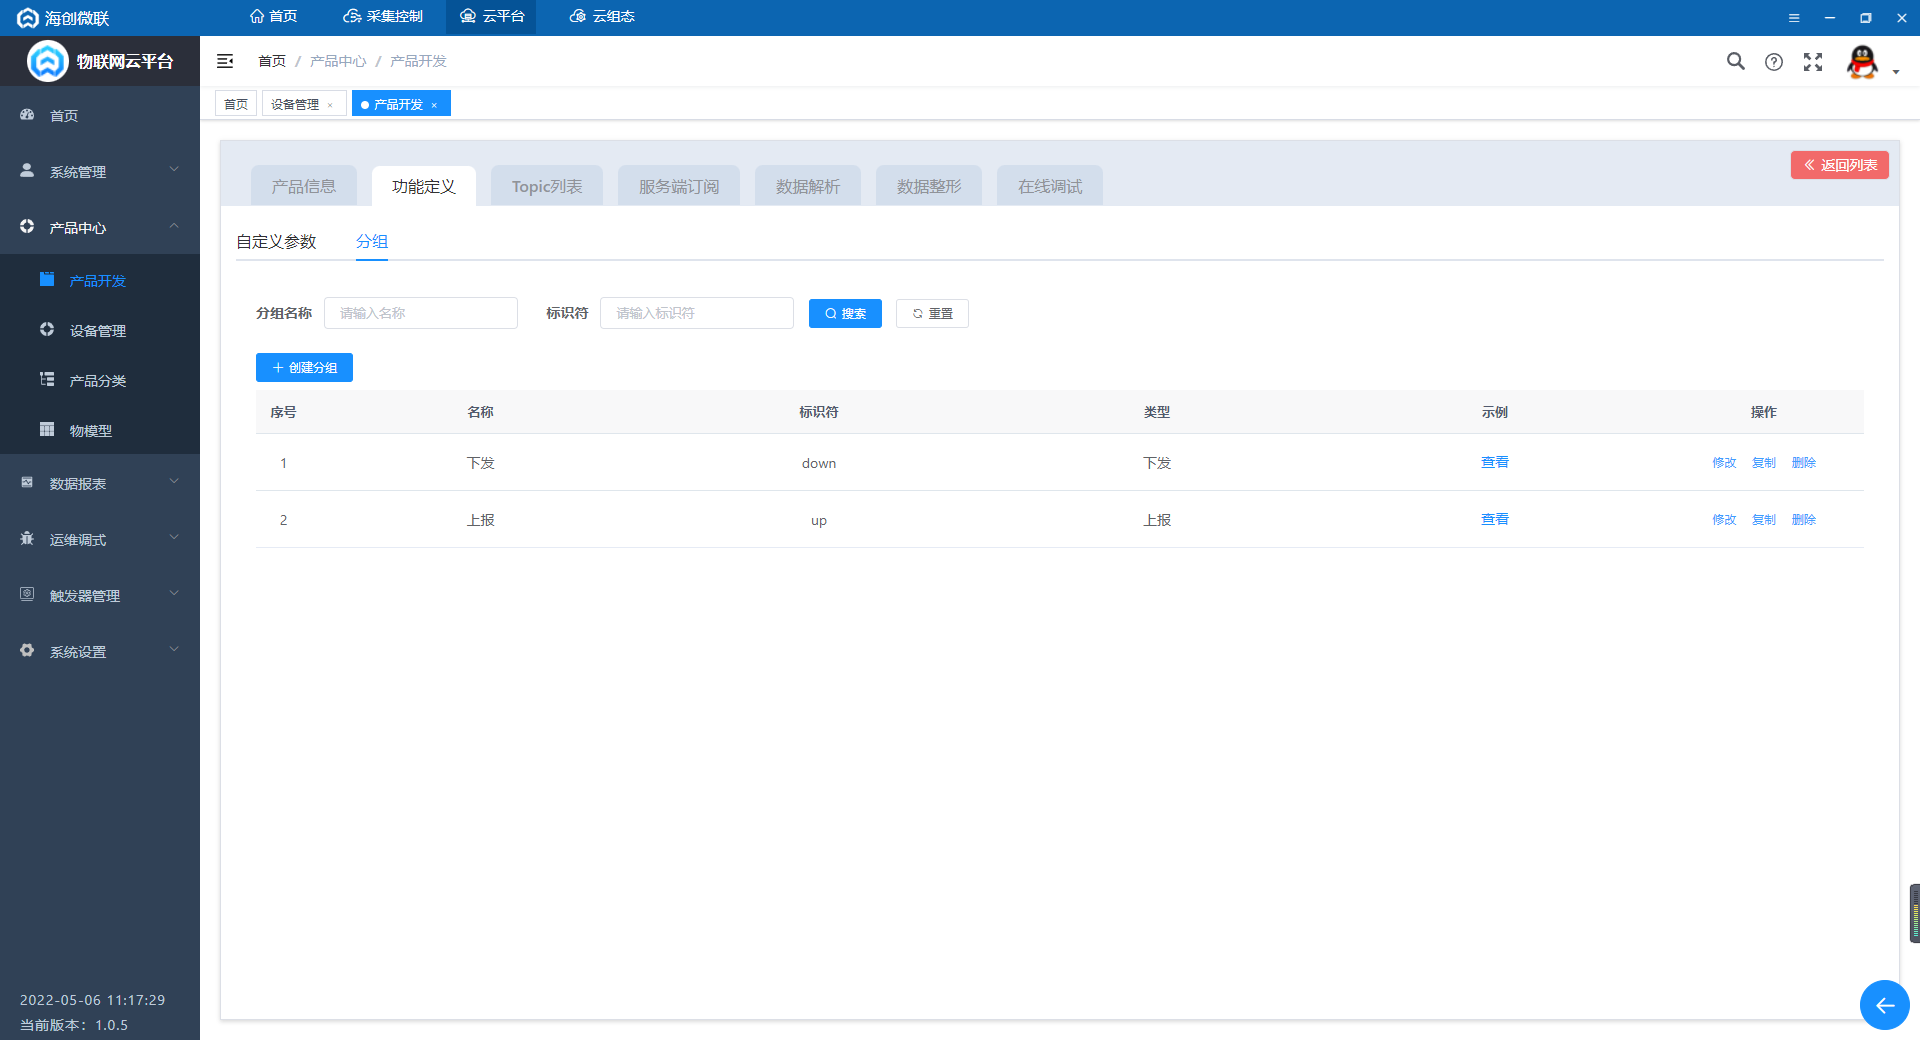Expand the 触发器管理 menu chevron
The height and width of the screenshot is (1040, 1920).
click(174, 594)
